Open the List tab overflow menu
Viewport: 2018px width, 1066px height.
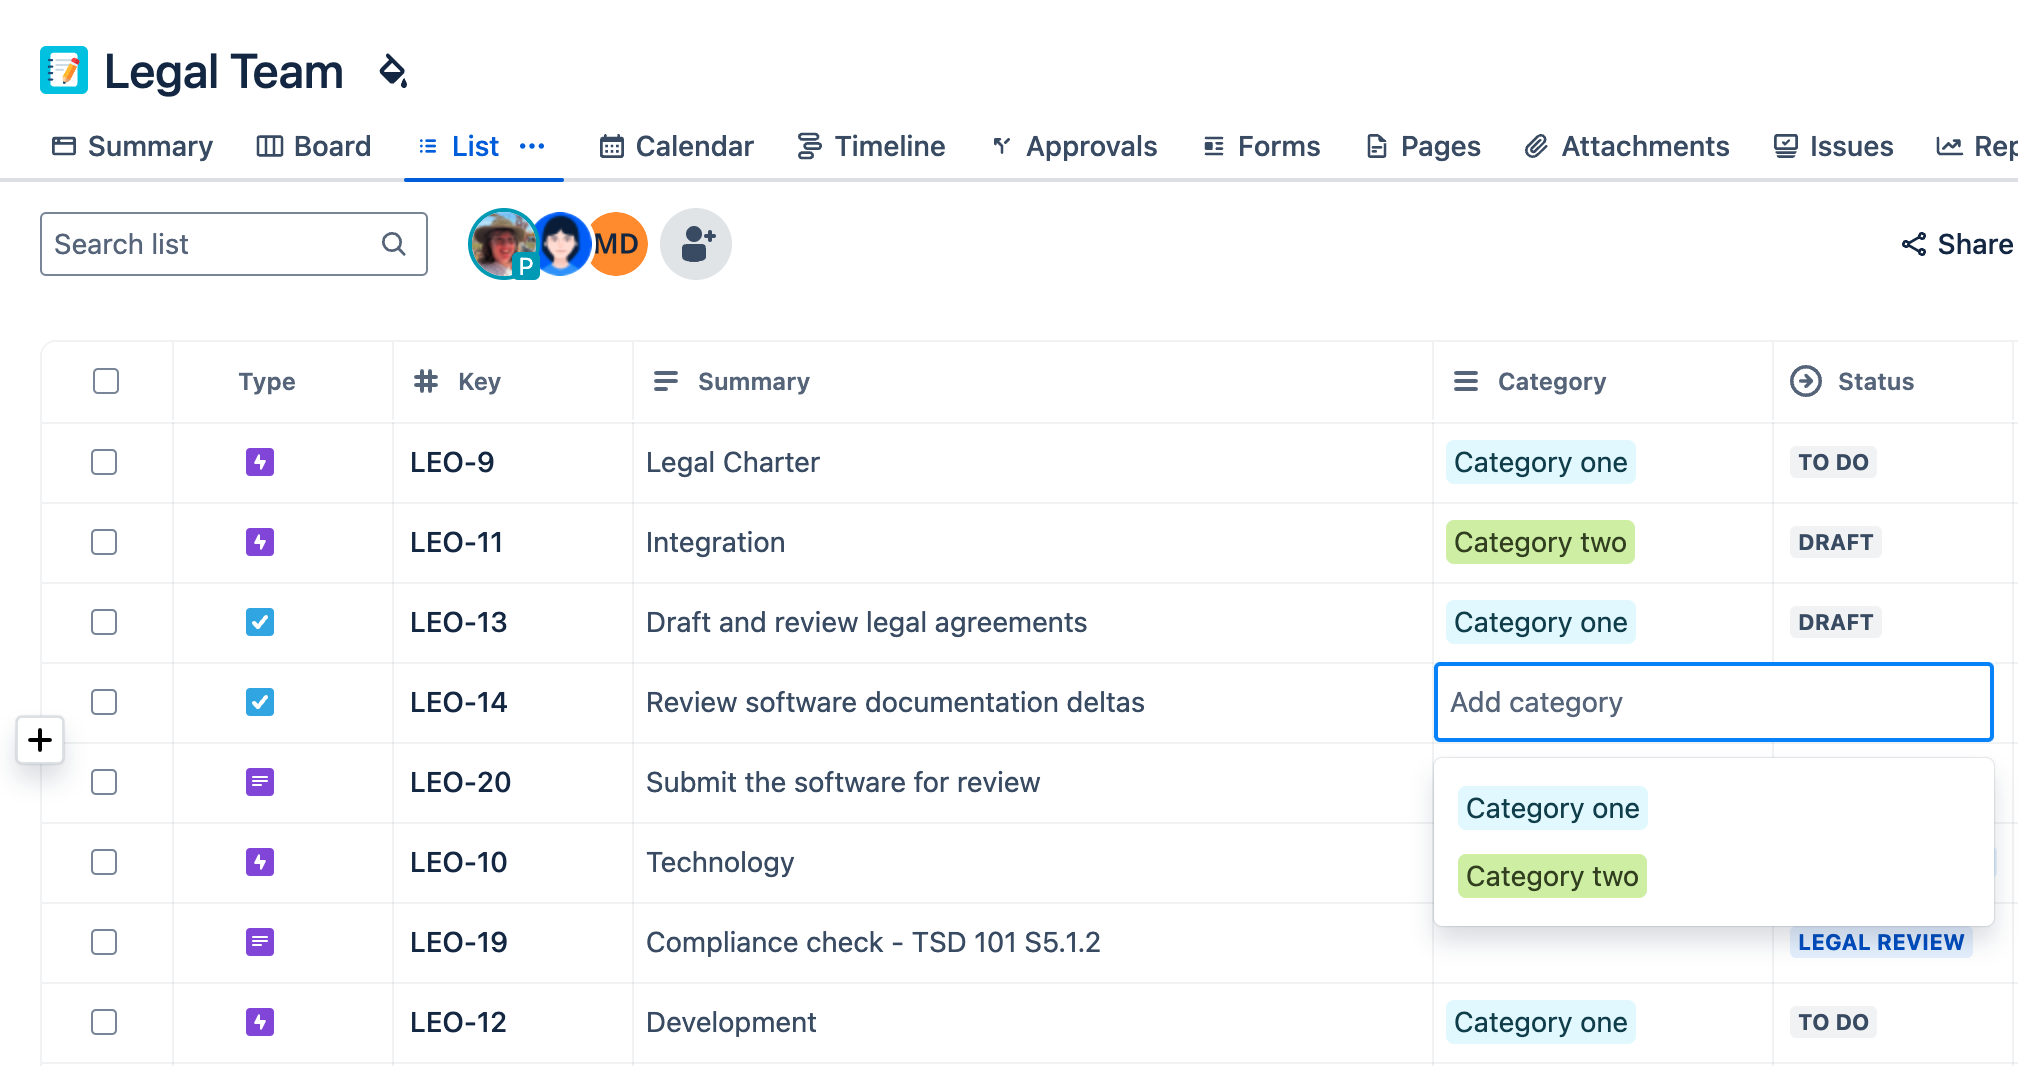[x=532, y=146]
